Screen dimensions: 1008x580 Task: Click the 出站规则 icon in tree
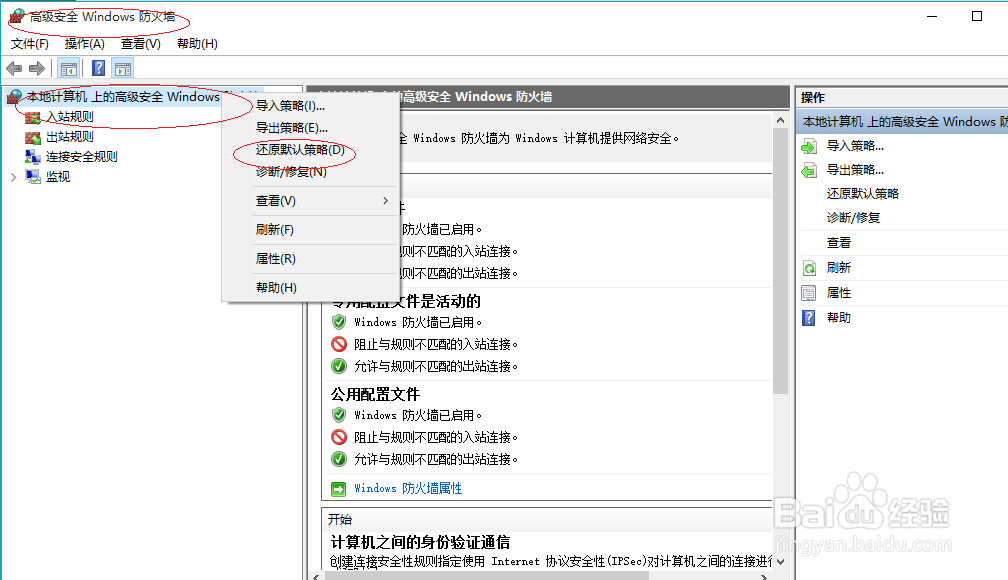pyautogui.click(x=33, y=137)
